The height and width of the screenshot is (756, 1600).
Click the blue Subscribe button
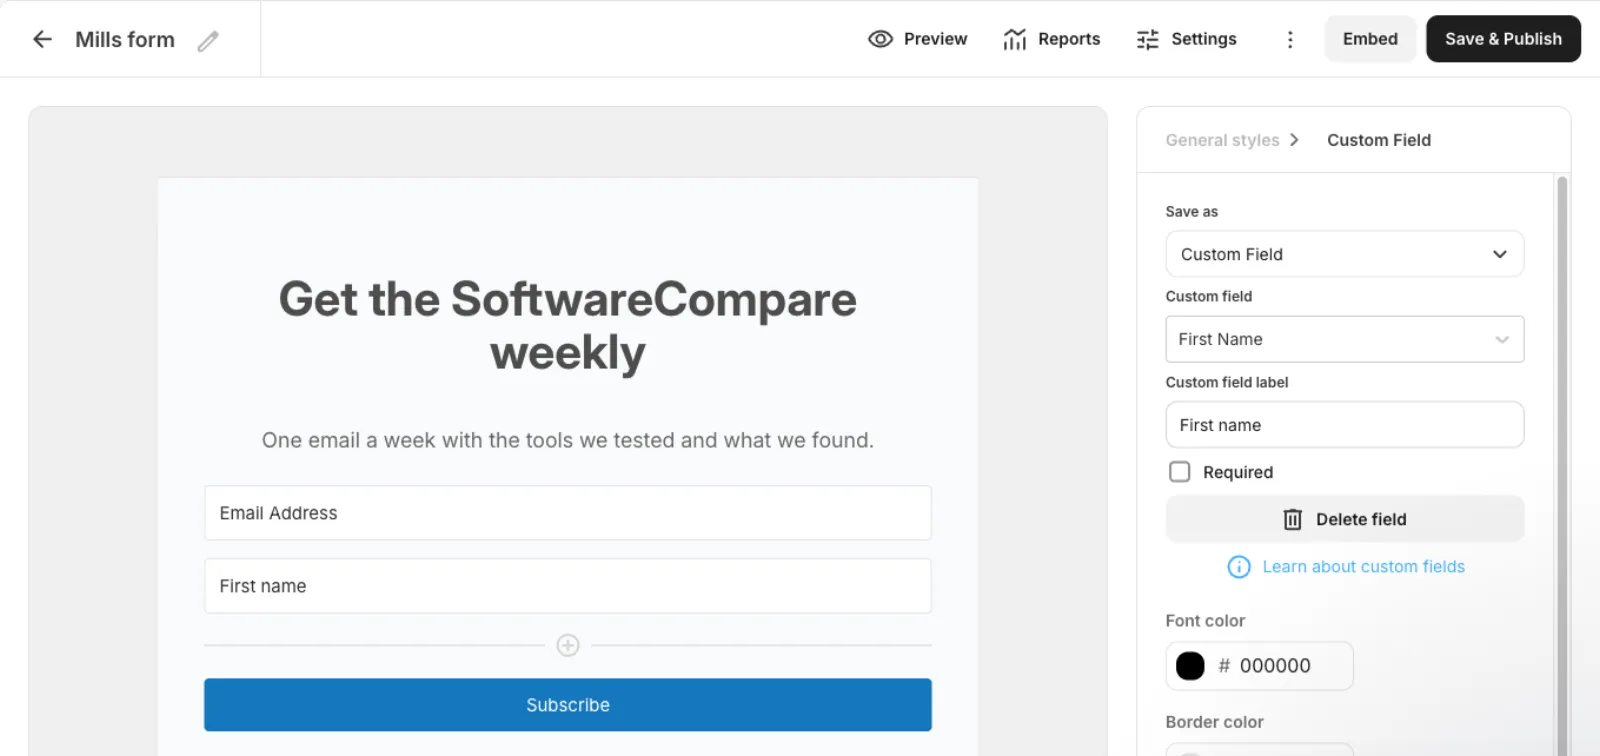tap(568, 705)
